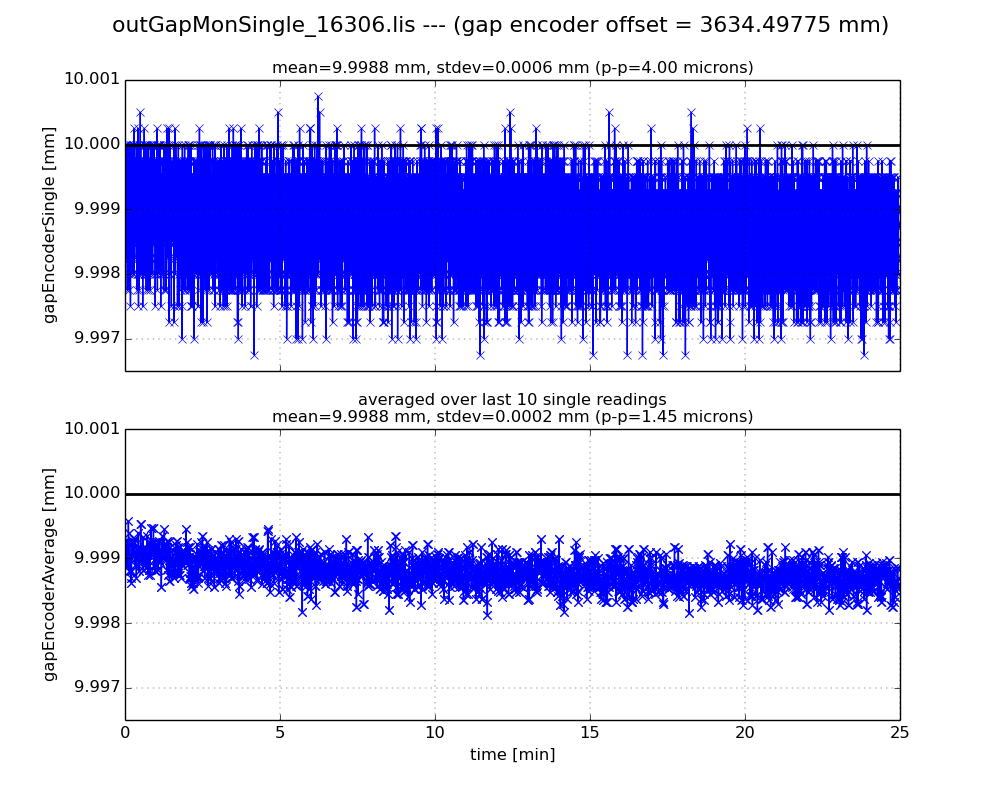Image resolution: width=1000 pixels, height=800 pixels.
Task: Click the top plot's mean=9.9988 stdev=0.0006 title
Action: pos(512,68)
